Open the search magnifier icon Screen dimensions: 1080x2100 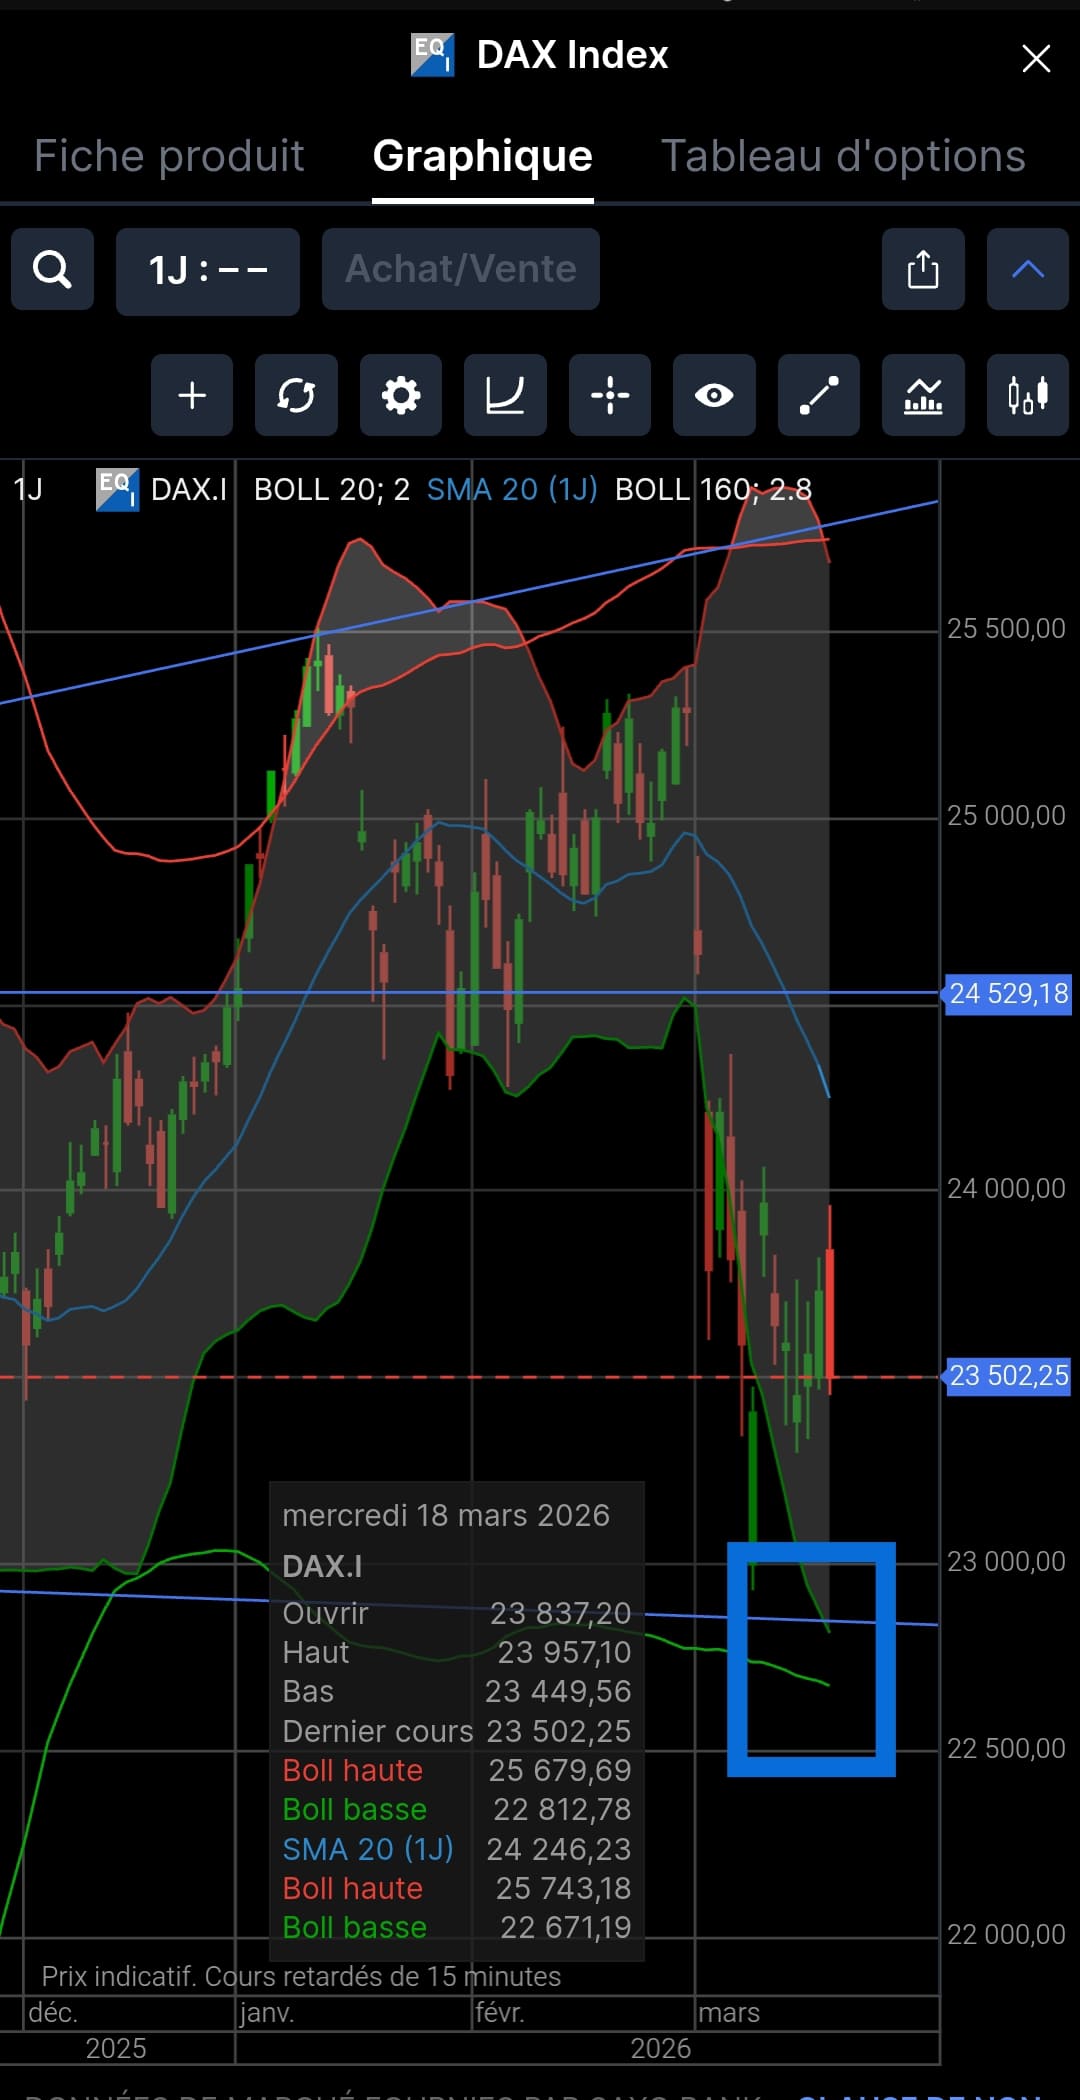tap(52, 269)
